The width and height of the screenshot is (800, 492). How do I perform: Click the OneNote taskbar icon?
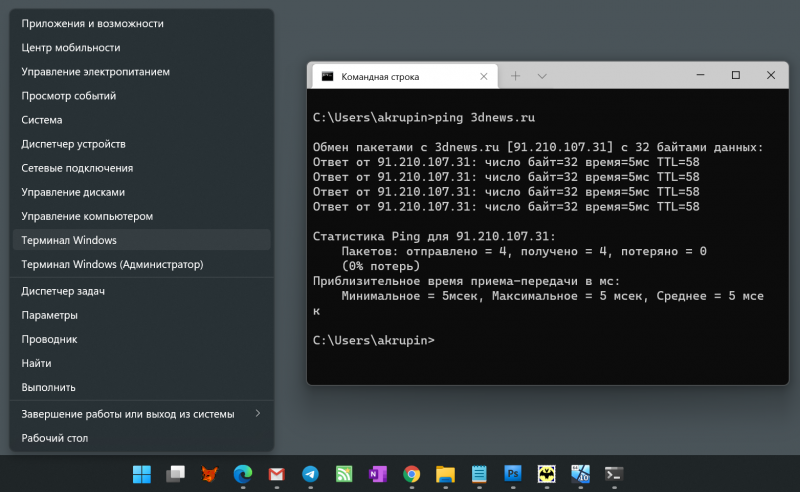click(x=378, y=474)
